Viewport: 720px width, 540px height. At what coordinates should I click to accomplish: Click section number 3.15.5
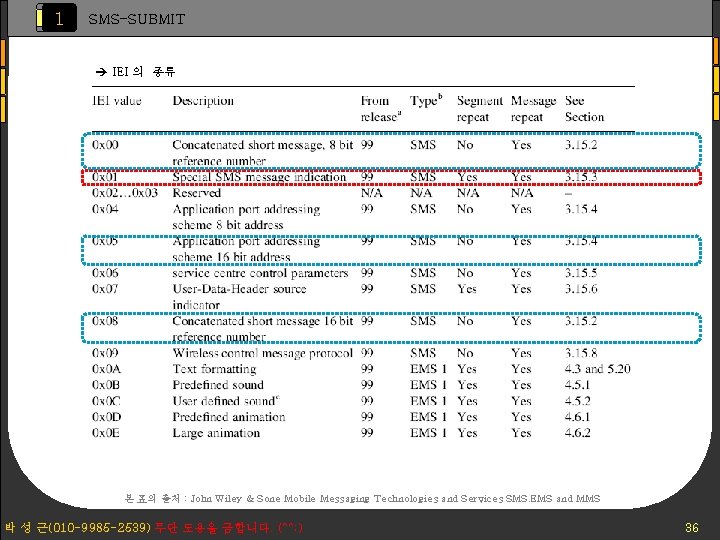(581, 273)
